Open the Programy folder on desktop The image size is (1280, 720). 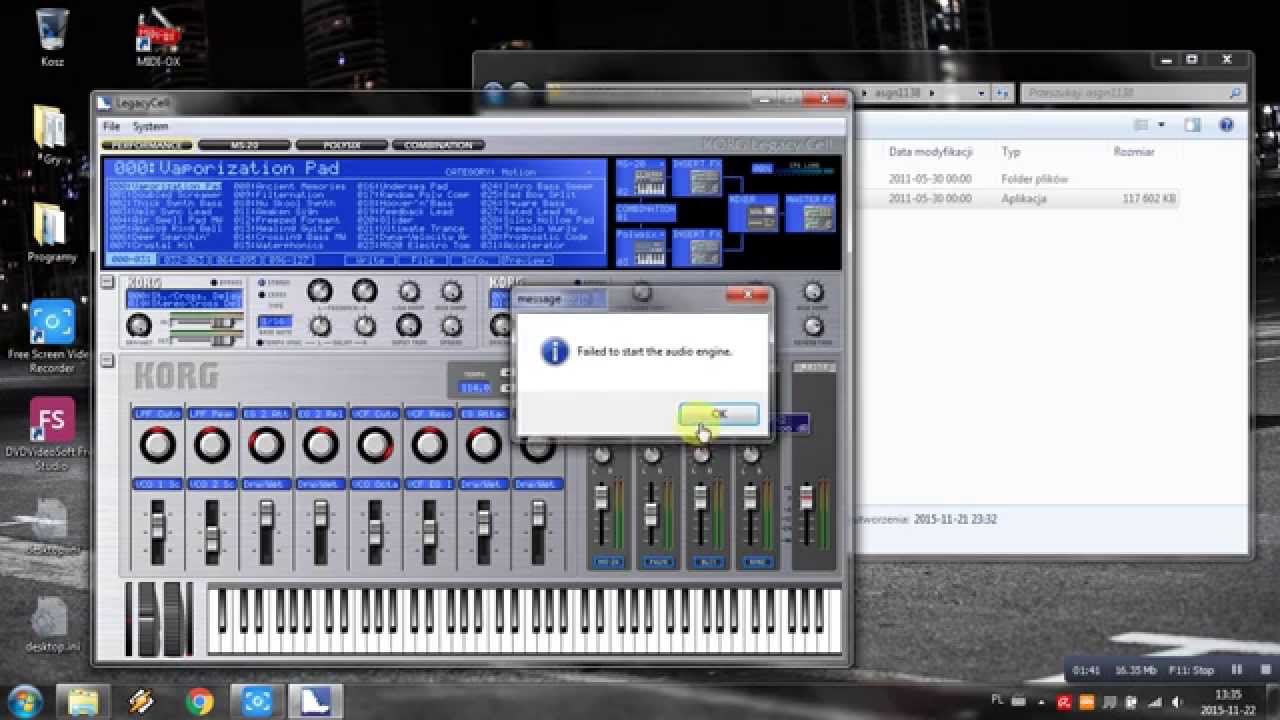(52, 232)
